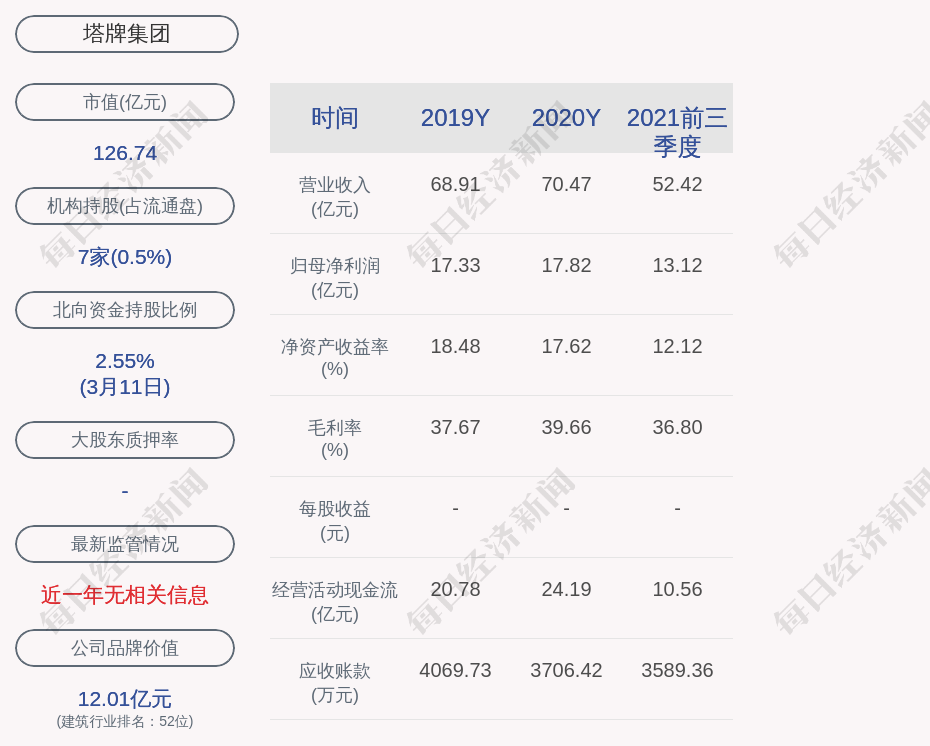Click the 公司品牌价值 label pill
The height and width of the screenshot is (746, 930).
click(x=125, y=648)
